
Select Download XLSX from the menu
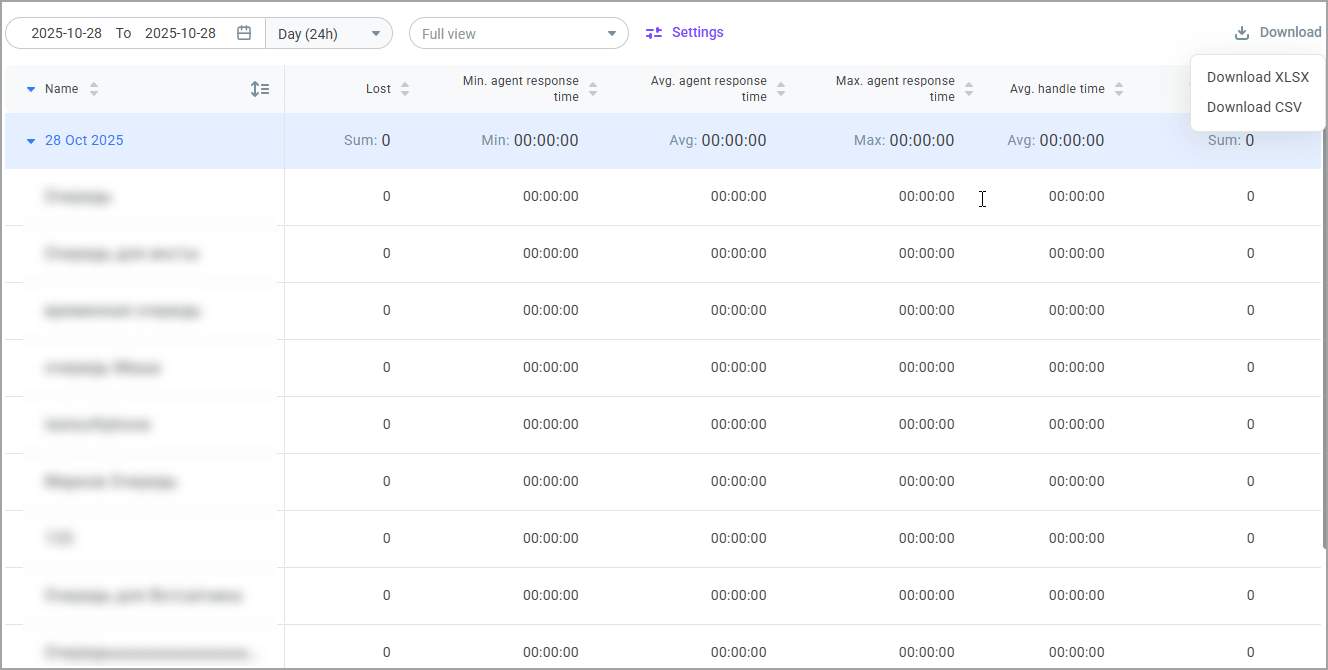click(1258, 76)
